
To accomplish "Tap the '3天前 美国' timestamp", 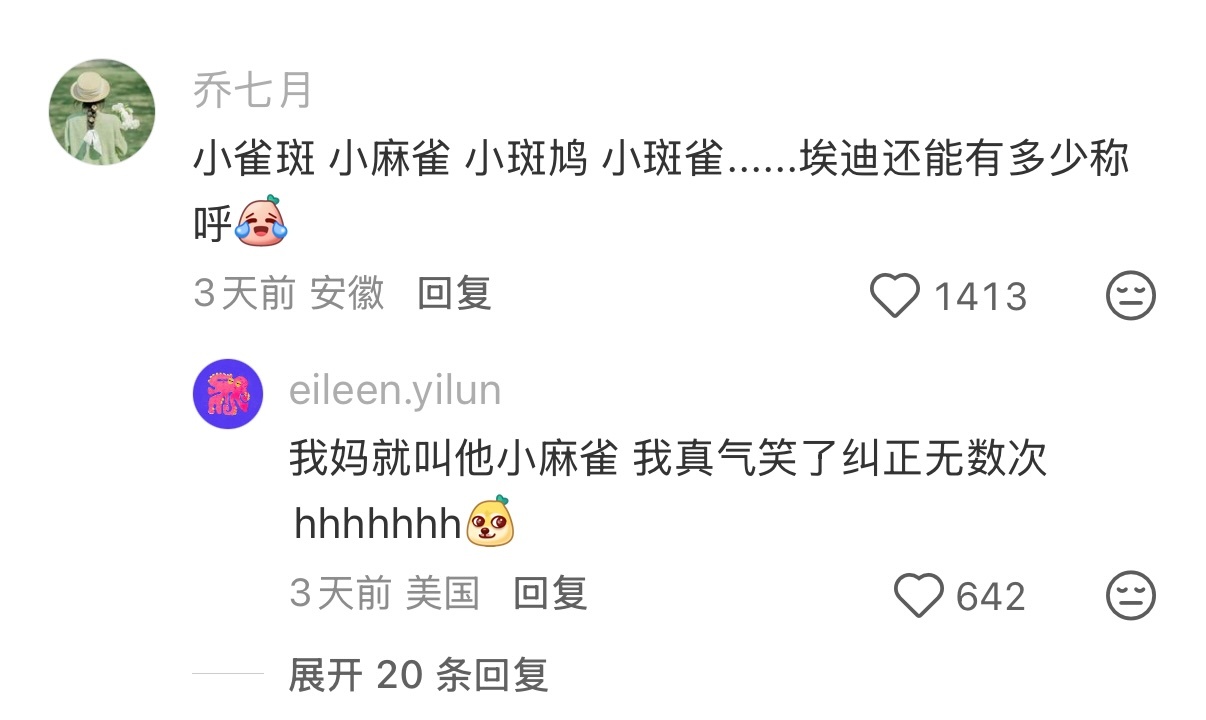I will click(x=385, y=594).
